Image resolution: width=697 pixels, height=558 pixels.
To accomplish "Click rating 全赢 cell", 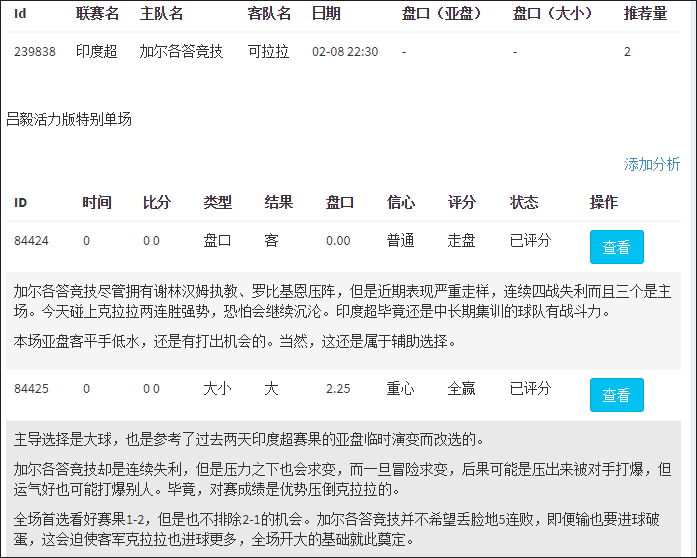I will point(461,389).
